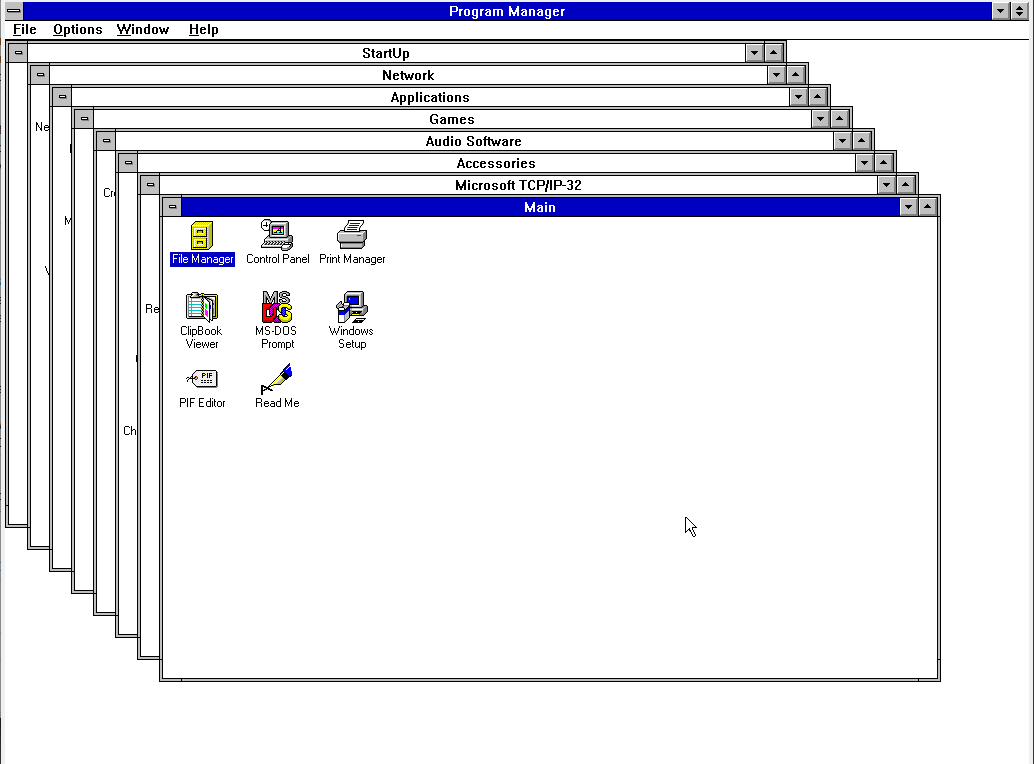Open the Microsoft TCP/IP-32 window control menu
Viewport: 1034px width, 764px height.
point(150,185)
